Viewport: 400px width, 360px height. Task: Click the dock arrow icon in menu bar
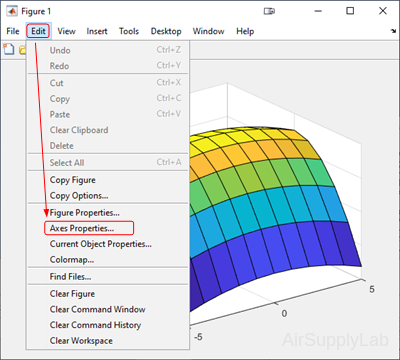[393, 31]
